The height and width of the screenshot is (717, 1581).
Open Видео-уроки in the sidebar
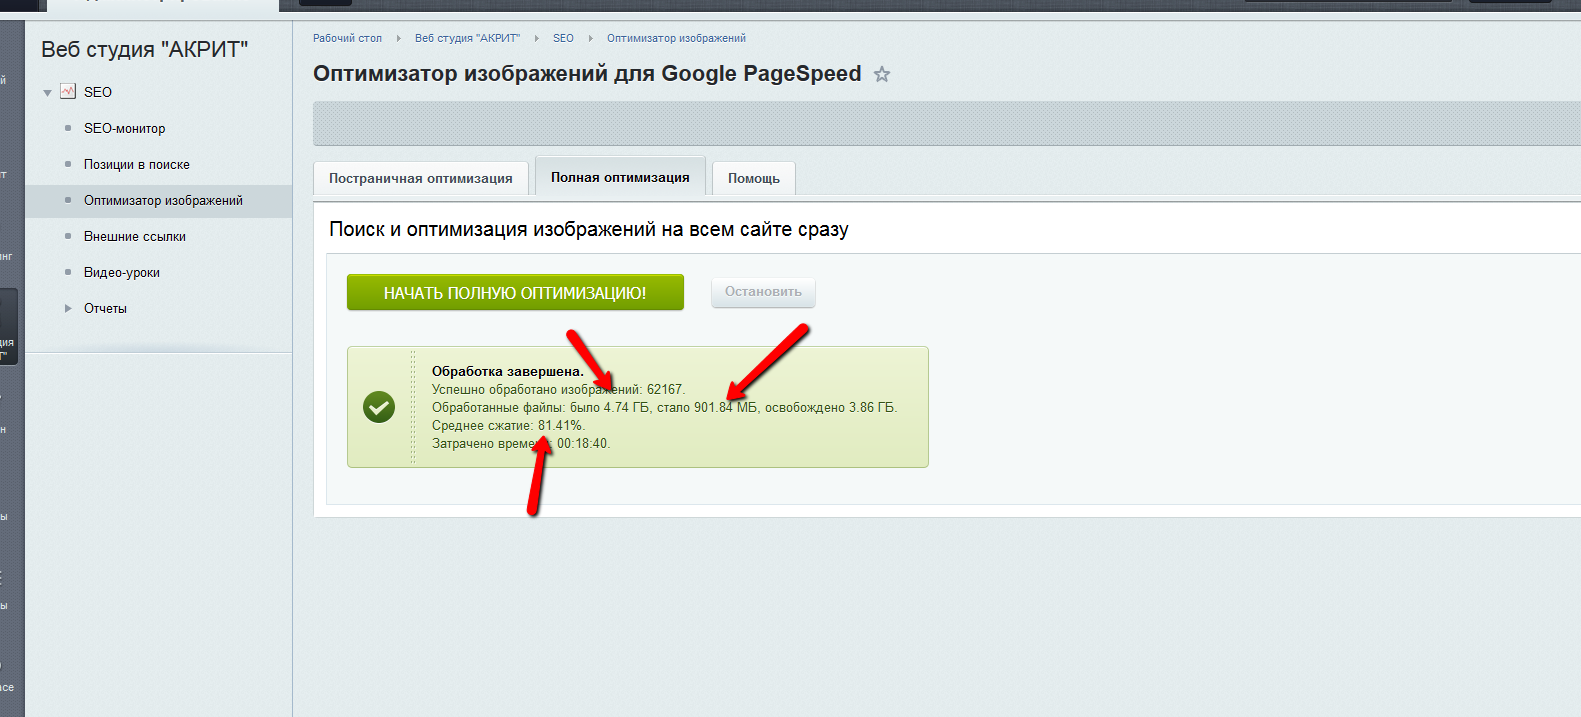click(122, 272)
